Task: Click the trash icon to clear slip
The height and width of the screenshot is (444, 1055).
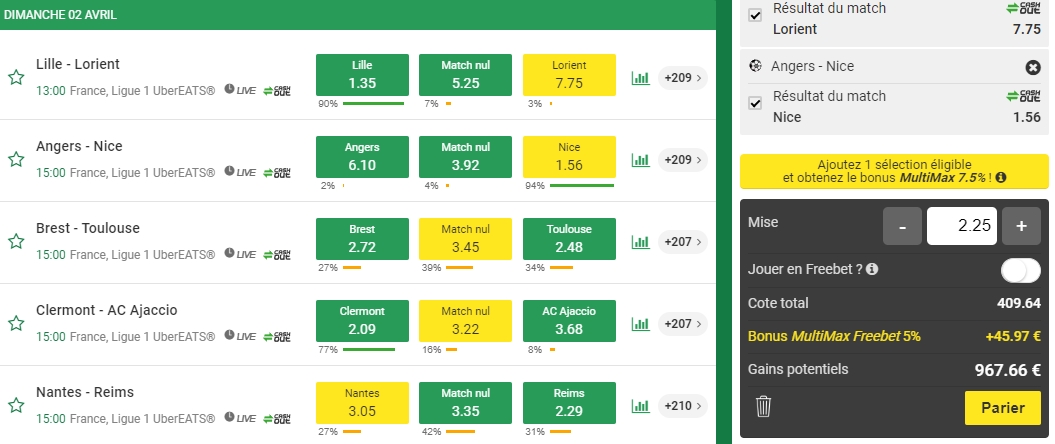Action: (763, 406)
